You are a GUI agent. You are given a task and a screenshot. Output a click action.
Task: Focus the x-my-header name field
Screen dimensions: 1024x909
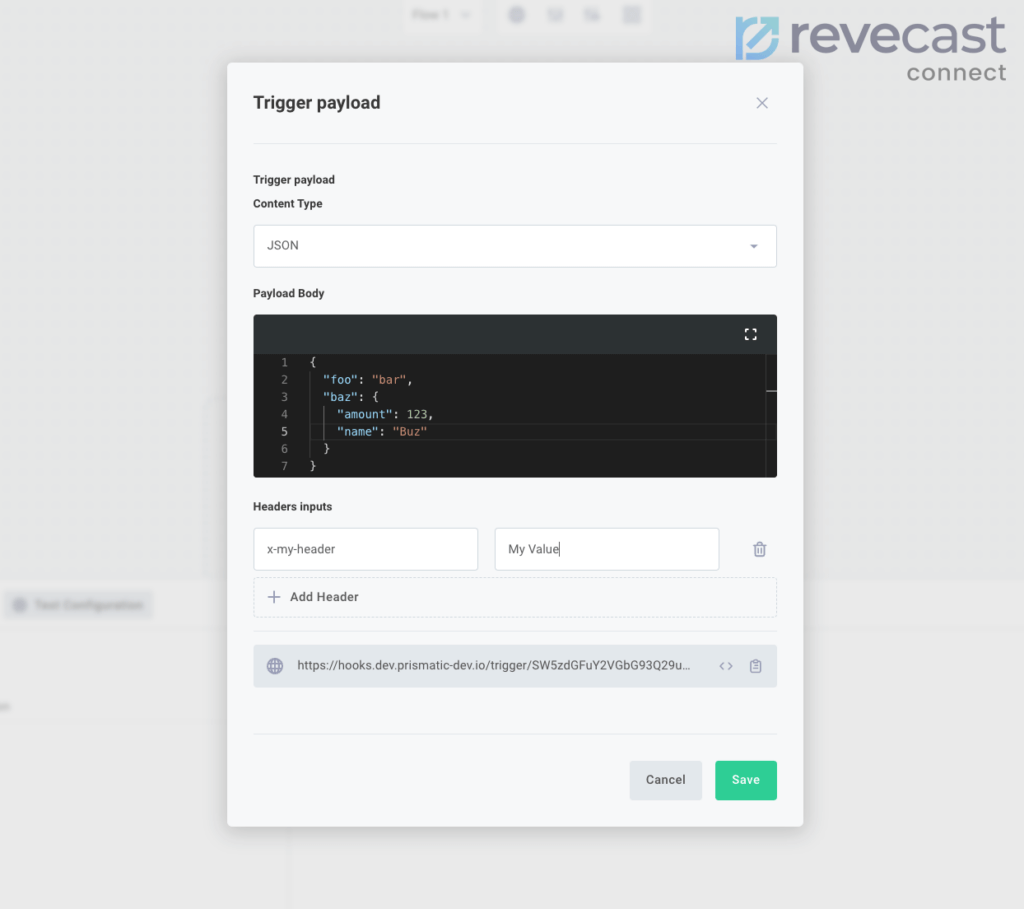tap(365, 549)
